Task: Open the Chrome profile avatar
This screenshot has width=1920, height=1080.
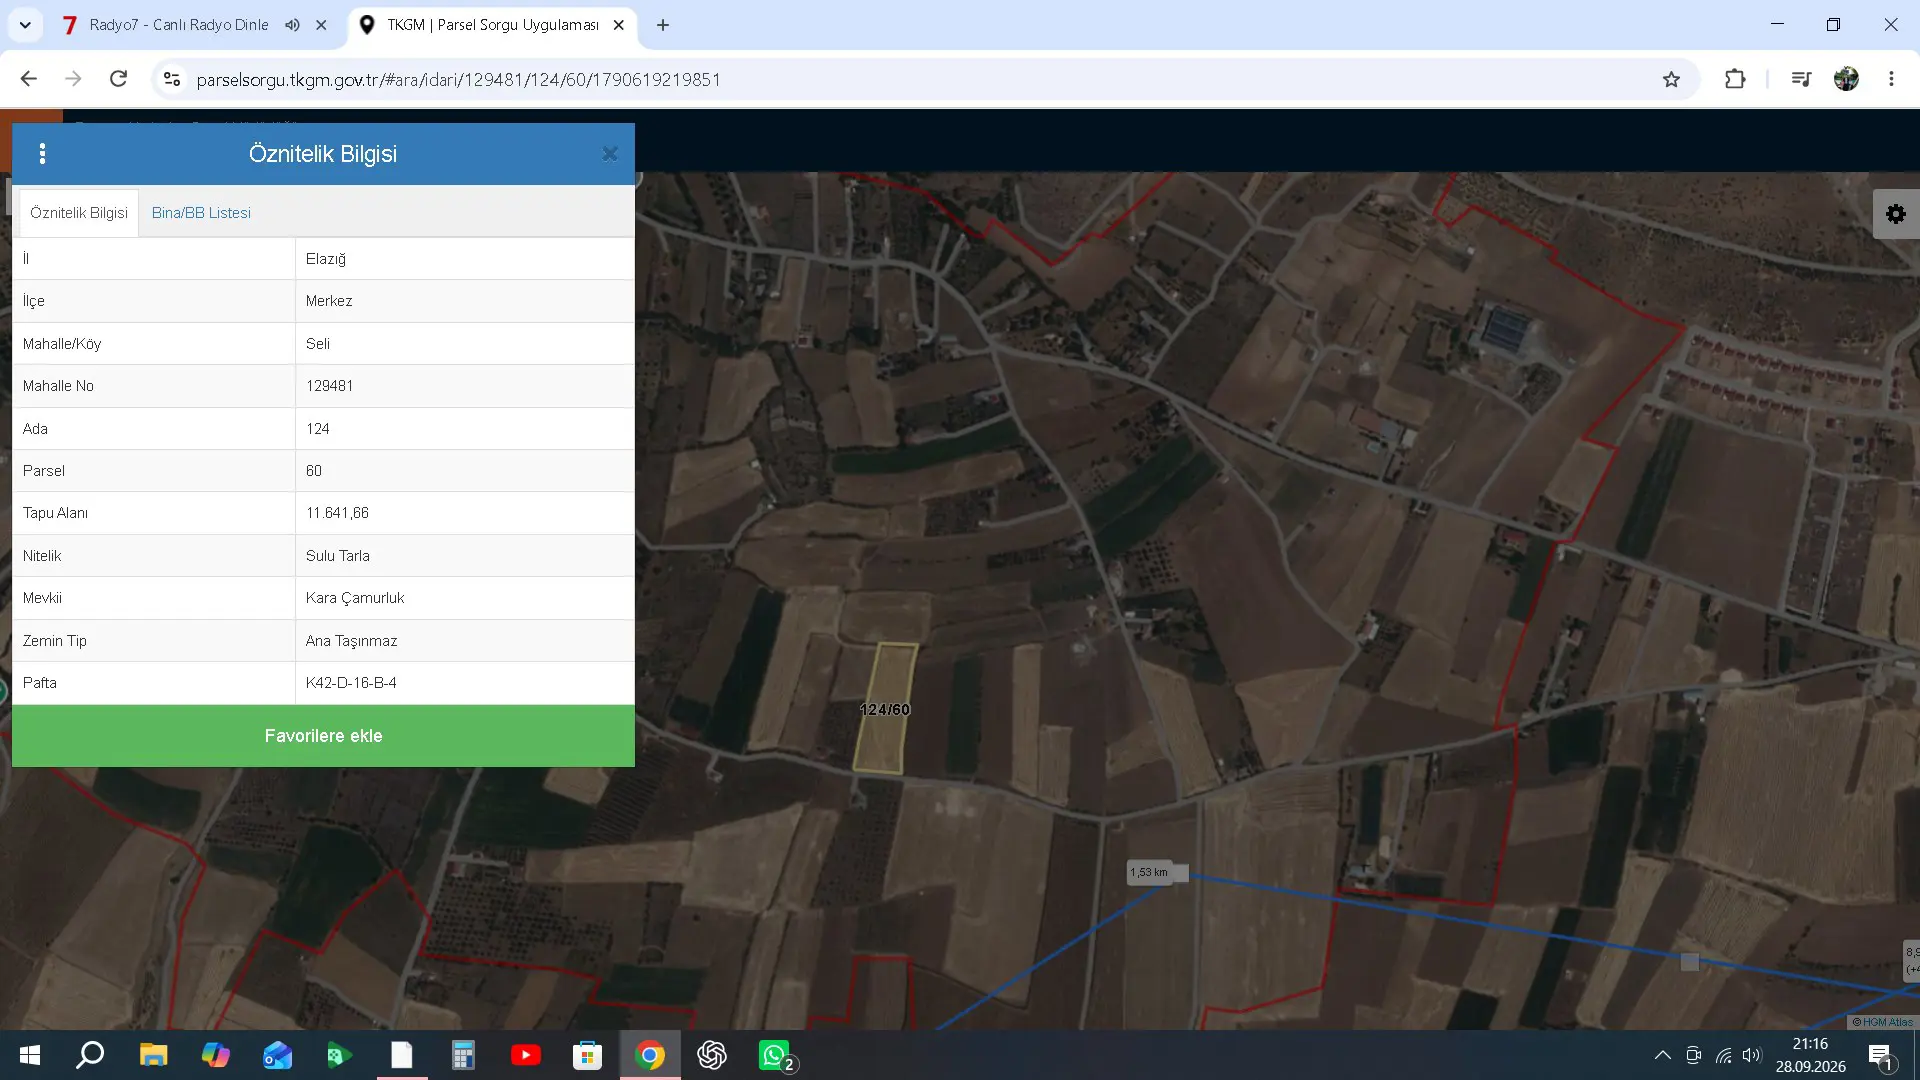Action: [x=1846, y=79]
